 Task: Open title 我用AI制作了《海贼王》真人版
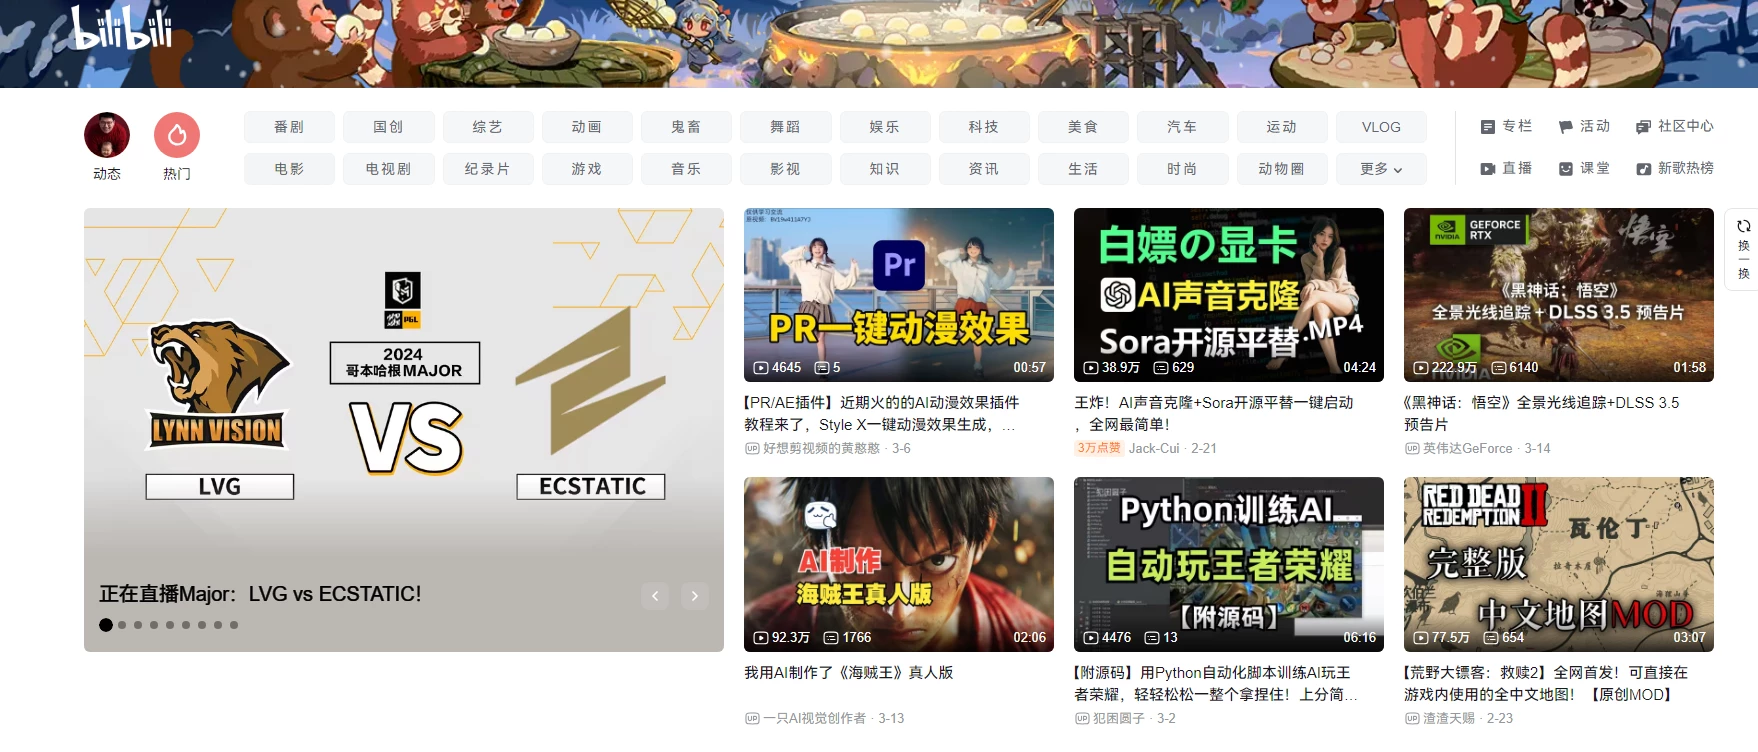click(x=848, y=673)
